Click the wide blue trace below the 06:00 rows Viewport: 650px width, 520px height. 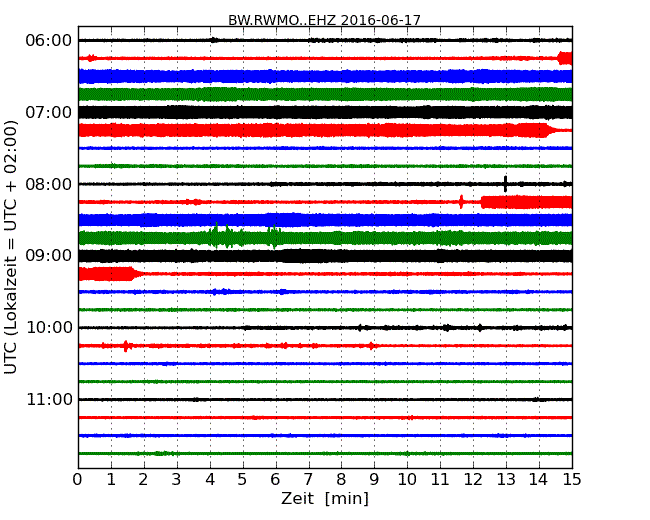pos(325,76)
